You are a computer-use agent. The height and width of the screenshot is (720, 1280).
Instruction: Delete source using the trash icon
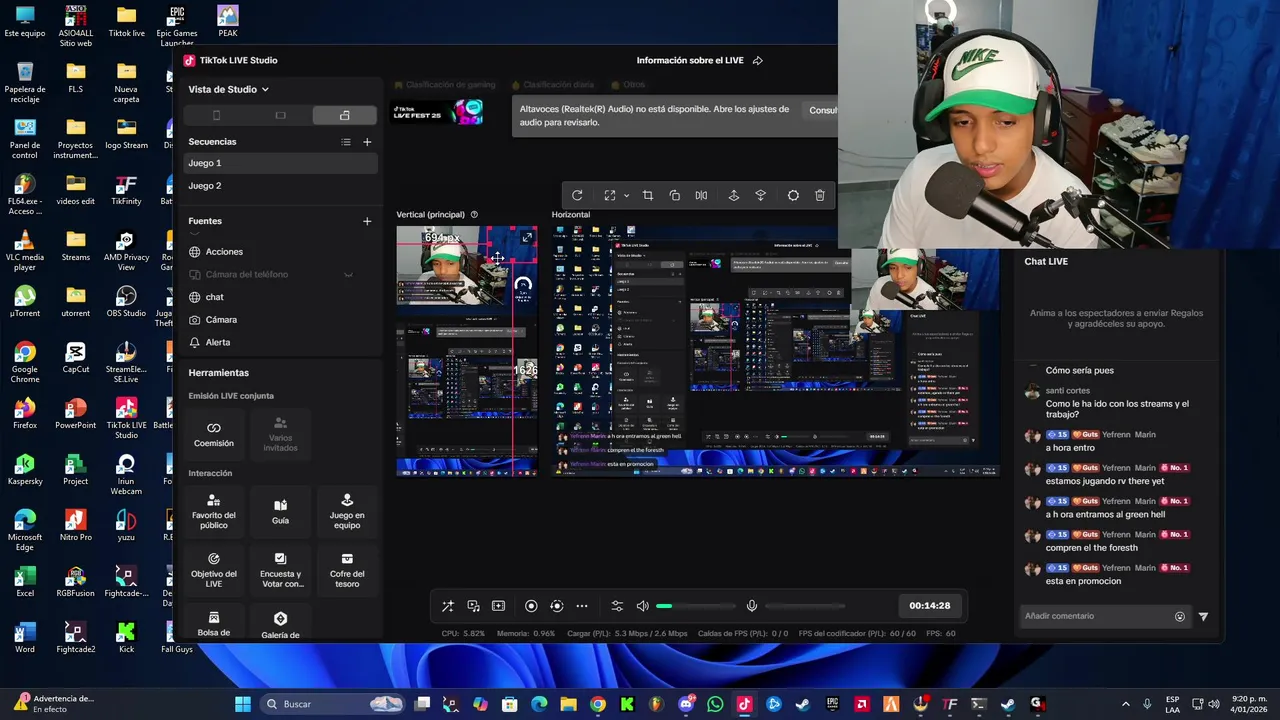click(x=820, y=196)
